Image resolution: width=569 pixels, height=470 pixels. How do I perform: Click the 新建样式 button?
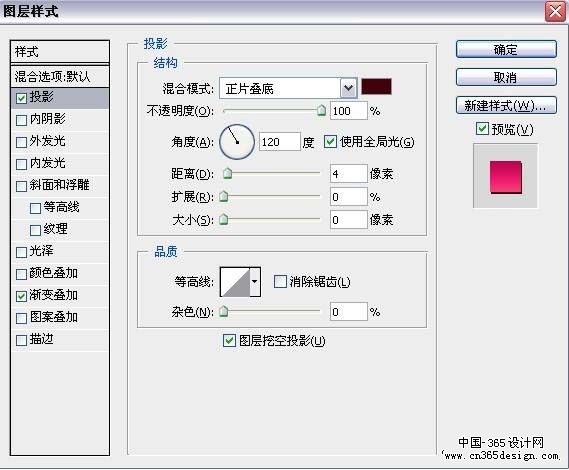[x=506, y=106]
